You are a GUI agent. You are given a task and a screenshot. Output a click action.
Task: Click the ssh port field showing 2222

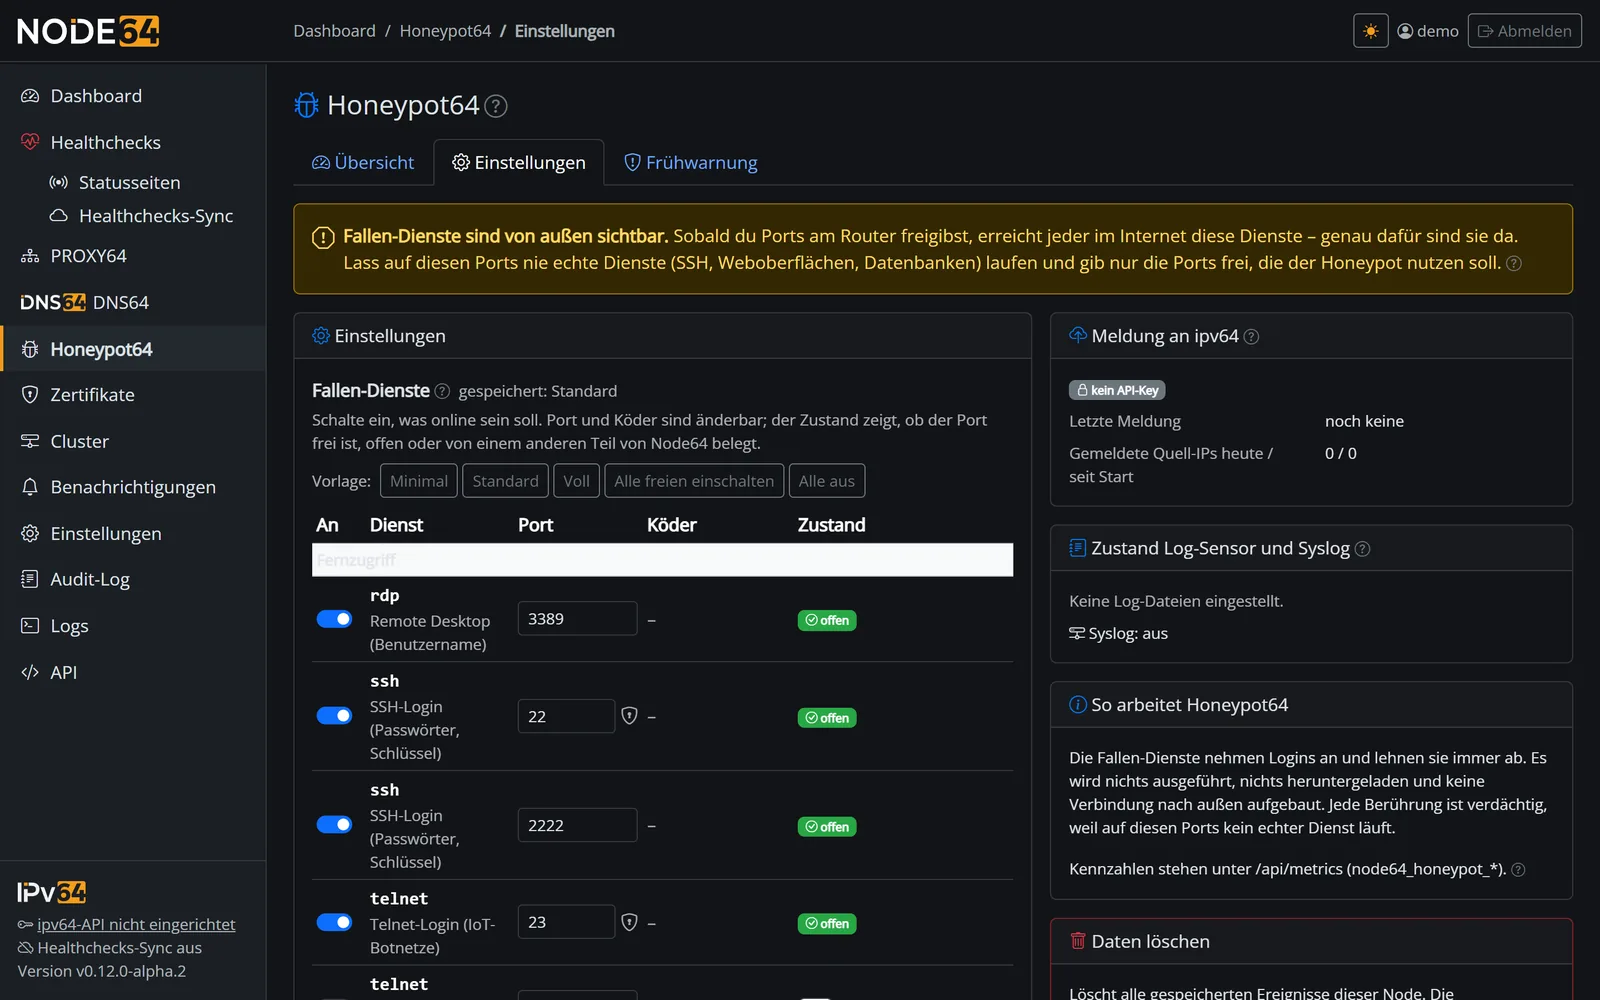tap(577, 825)
